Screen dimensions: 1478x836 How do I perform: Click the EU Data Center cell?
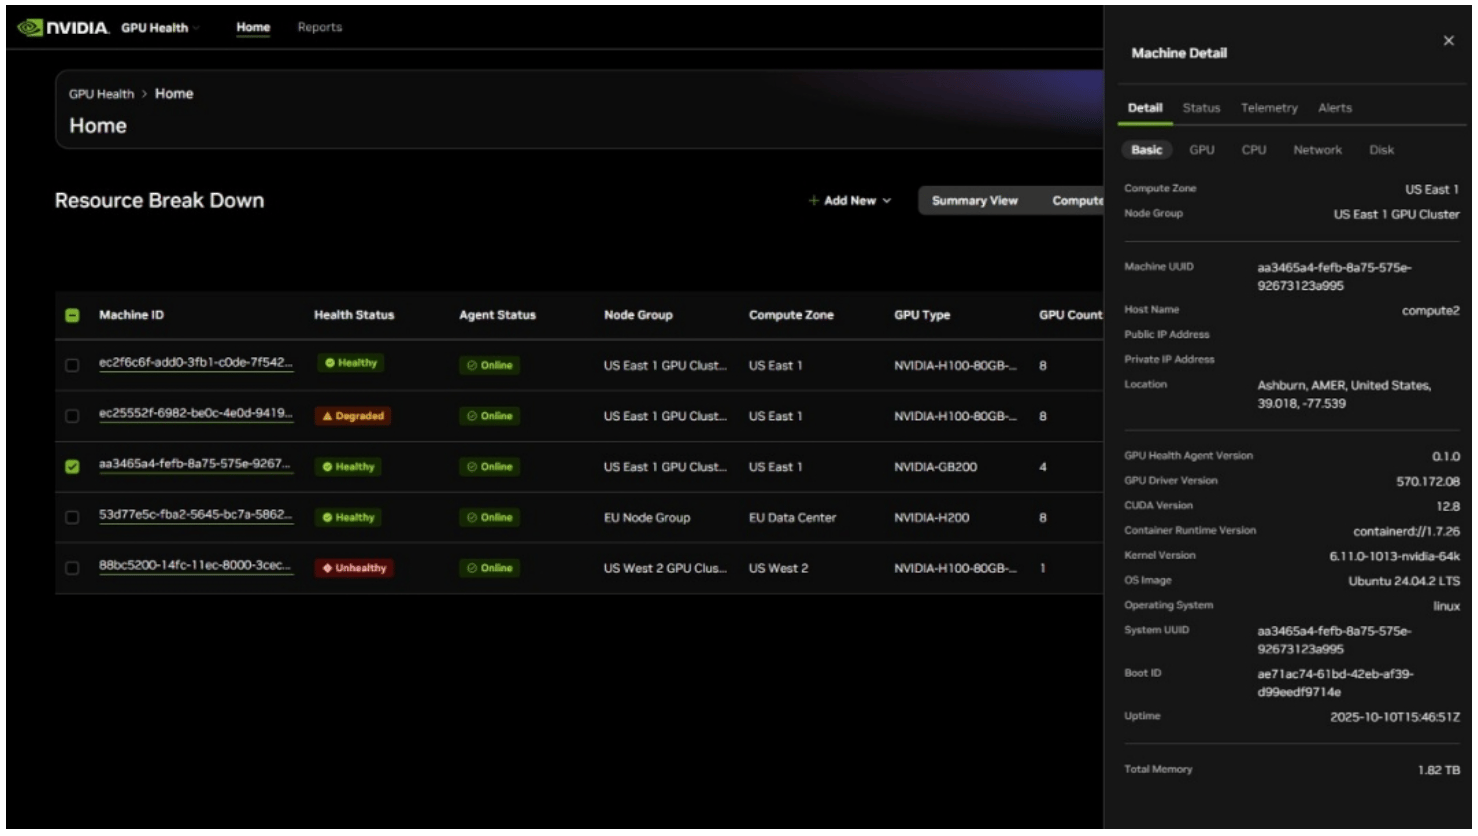[793, 518]
